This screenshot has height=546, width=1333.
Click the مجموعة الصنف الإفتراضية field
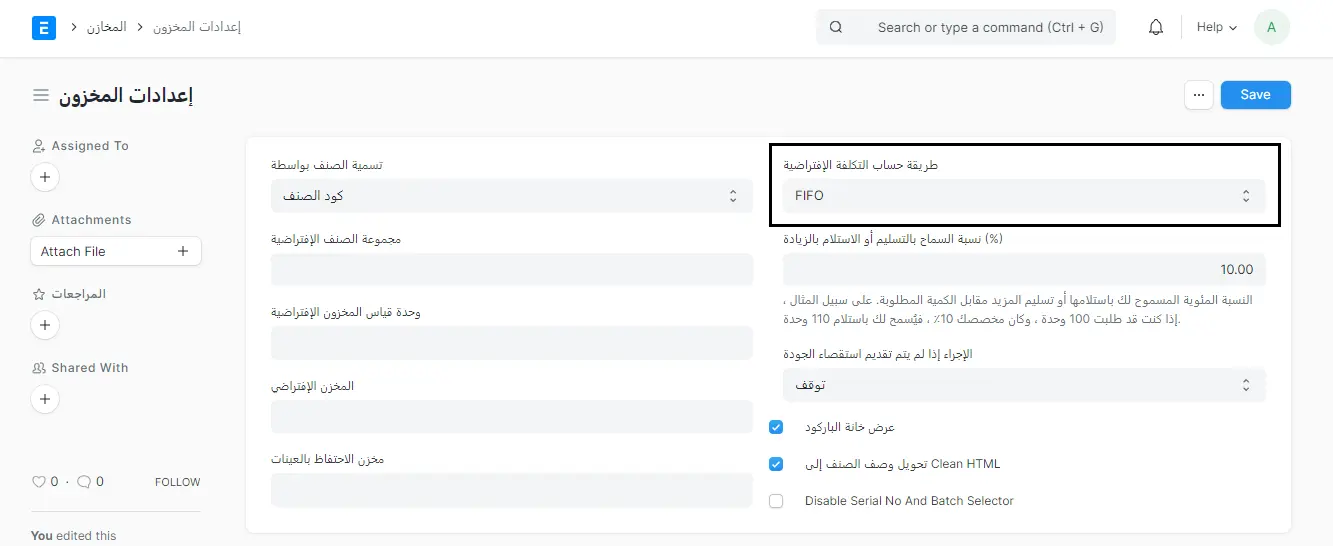click(512, 270)
